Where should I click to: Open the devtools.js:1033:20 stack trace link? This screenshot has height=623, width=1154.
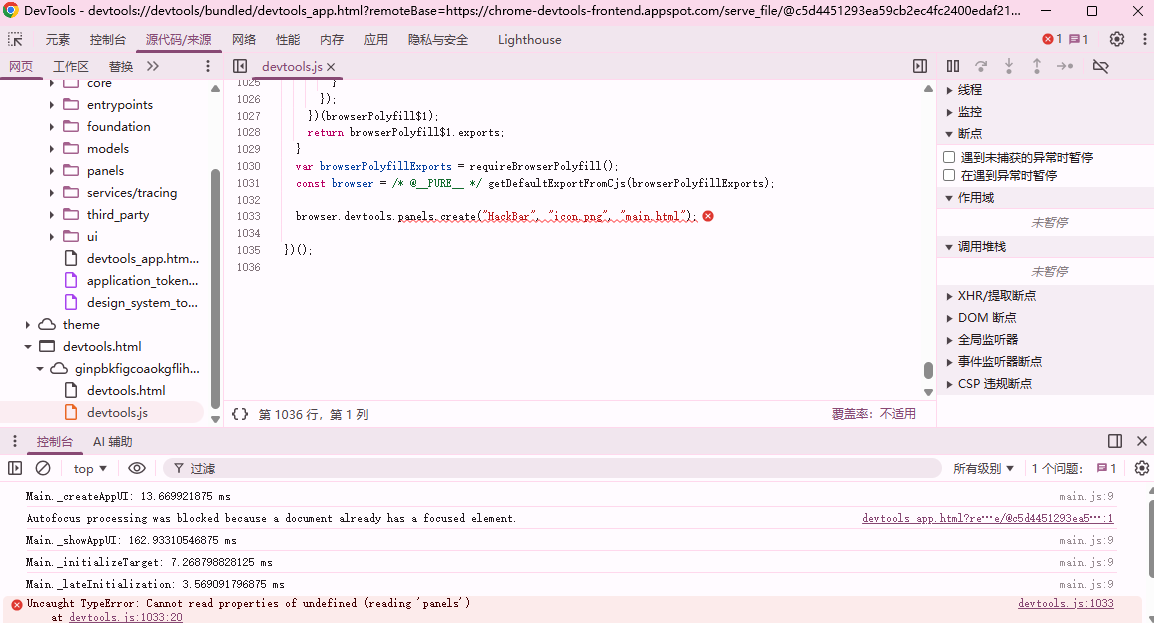tap(126, 617)
